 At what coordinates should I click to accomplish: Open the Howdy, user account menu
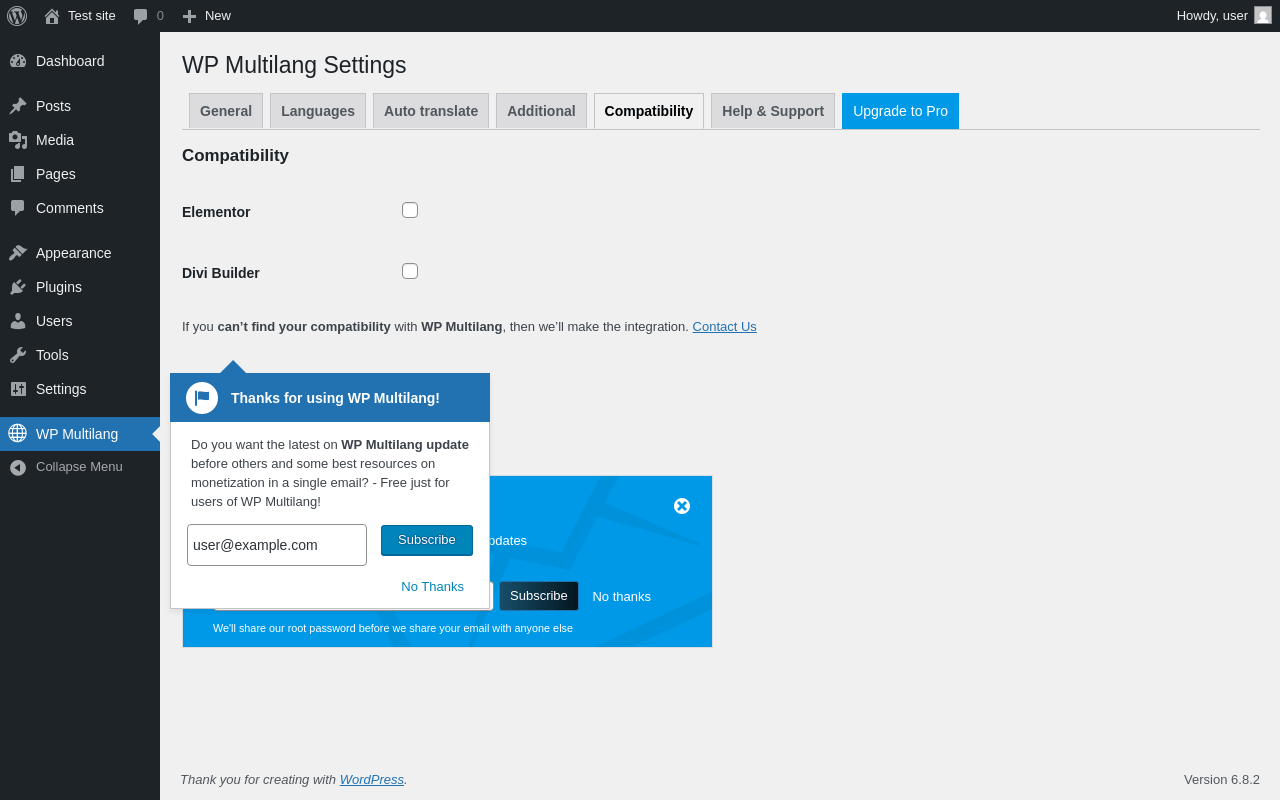pyautogui.click(x=1223, y=16)
